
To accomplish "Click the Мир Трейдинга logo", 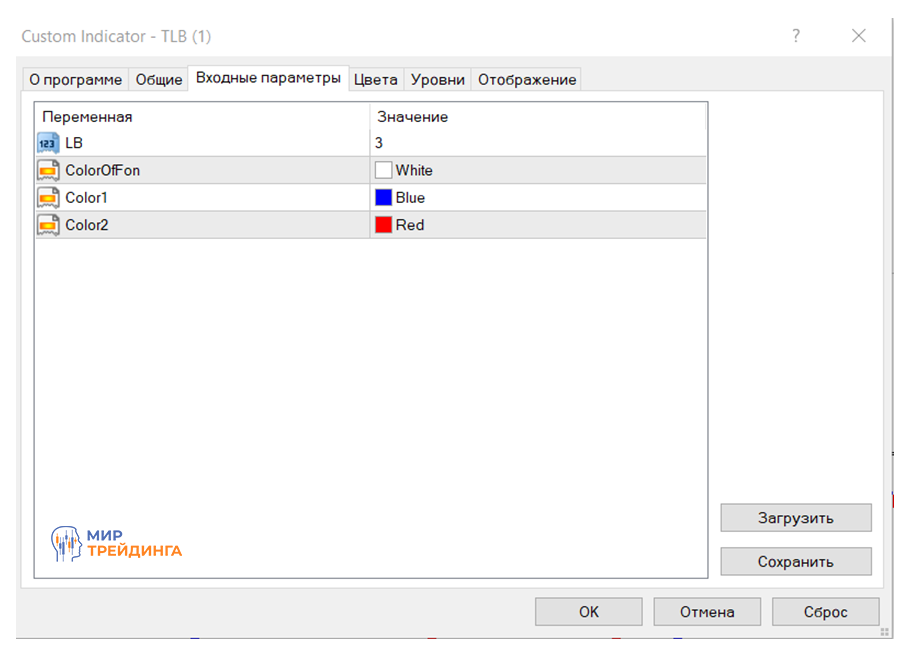I will [x=116, y=543].
